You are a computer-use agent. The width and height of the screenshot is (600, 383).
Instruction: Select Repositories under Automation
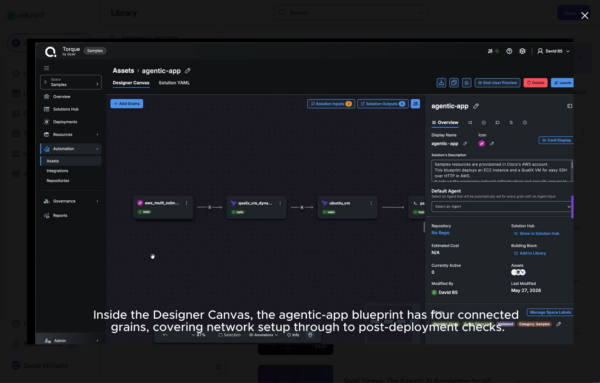click(58, 181)
